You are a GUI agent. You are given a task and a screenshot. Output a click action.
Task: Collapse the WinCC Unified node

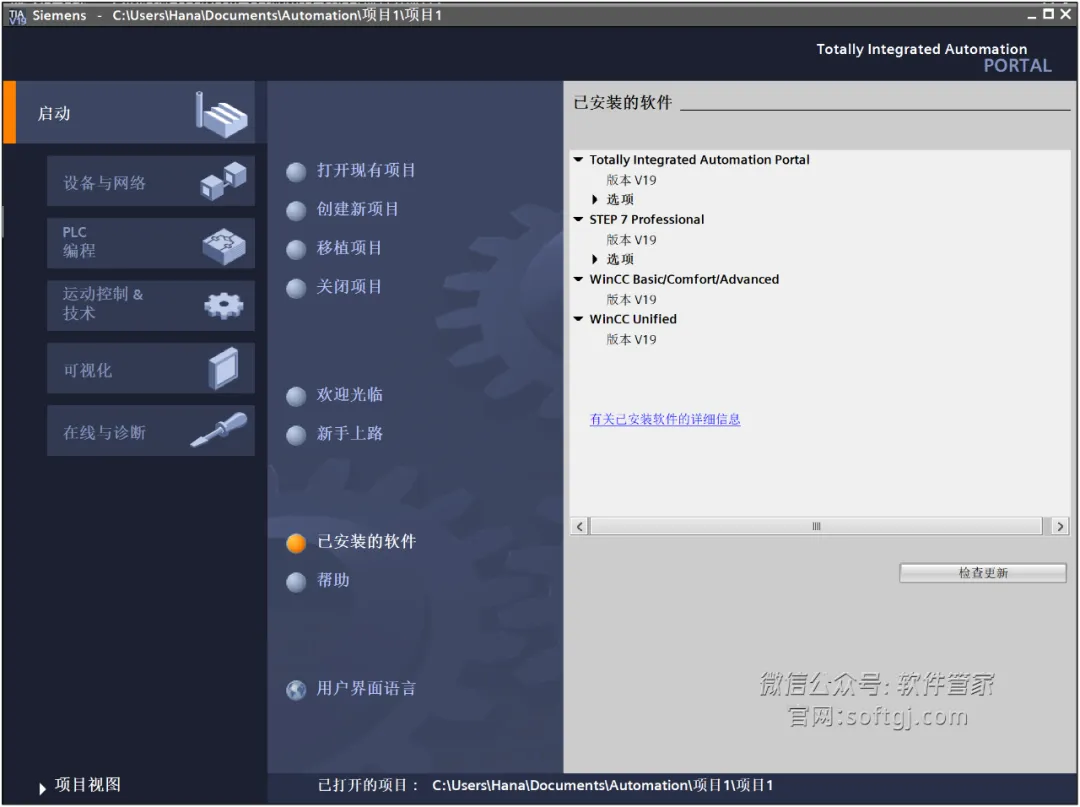(x=579, y=319)
